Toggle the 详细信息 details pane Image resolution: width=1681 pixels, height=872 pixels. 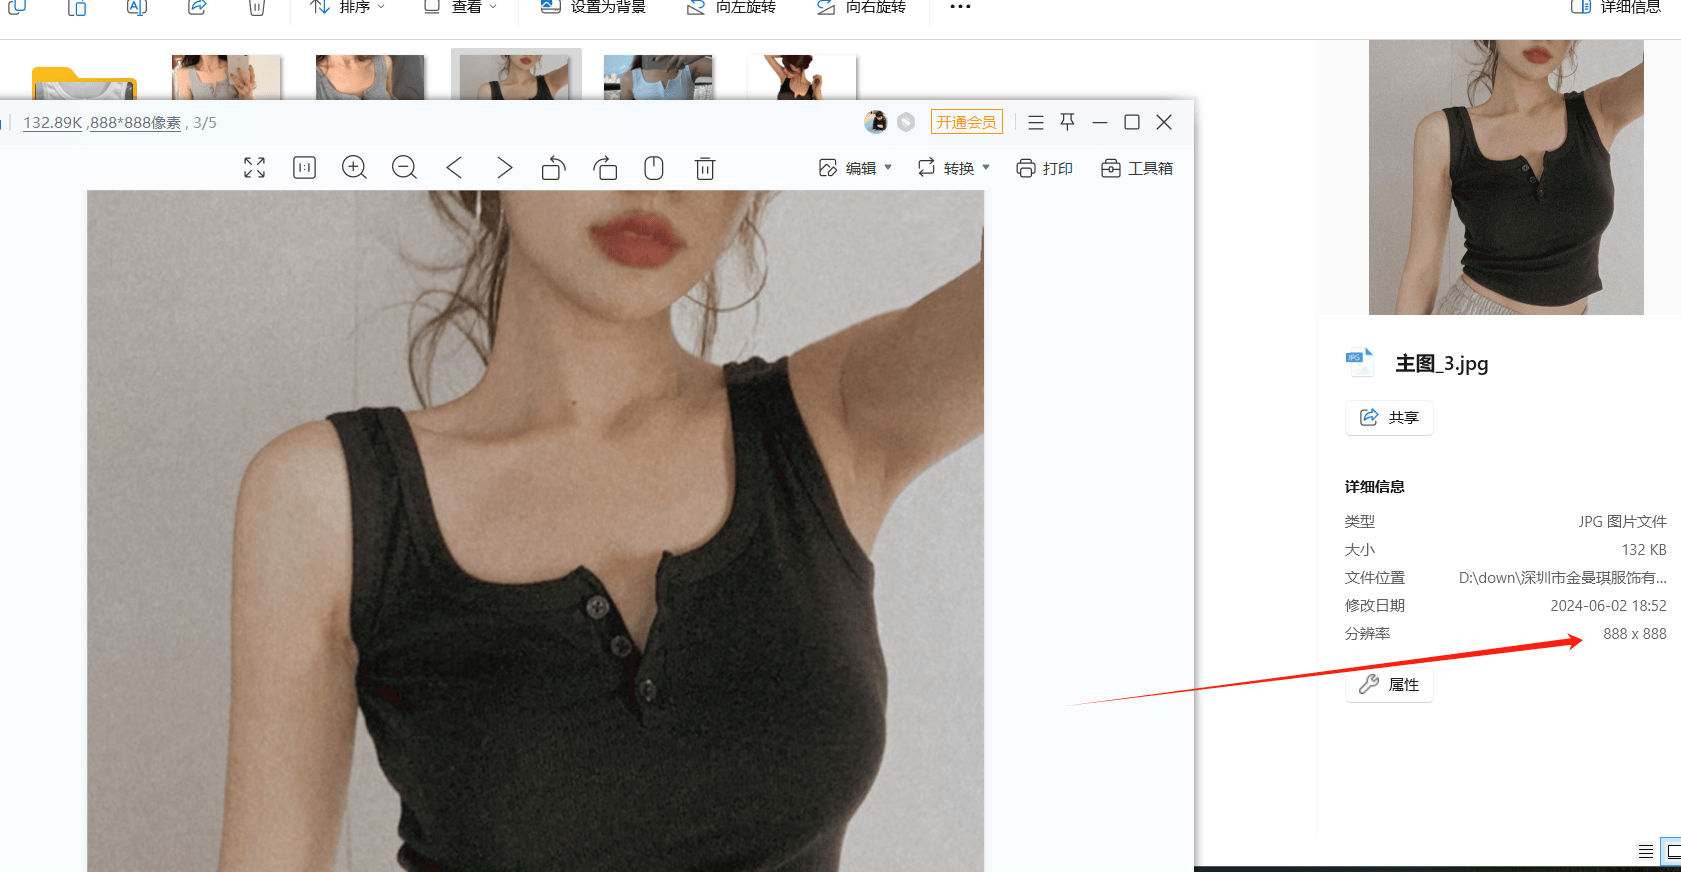click(1616, 7)
